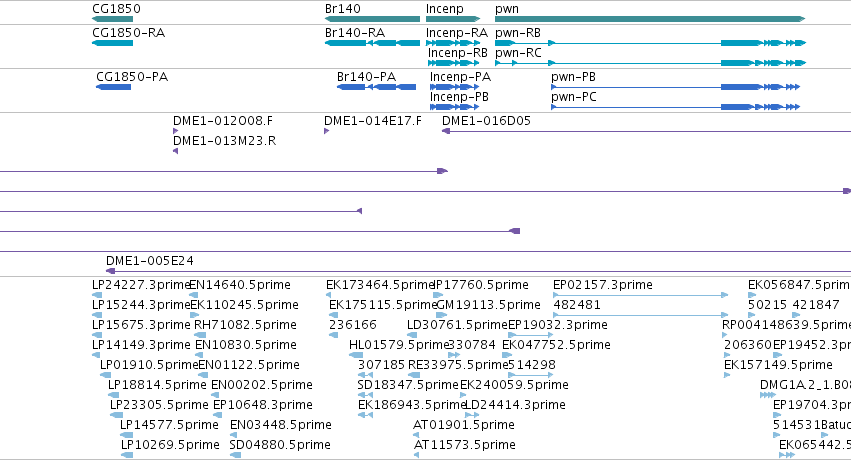Select EST HL01579.5prime

pyautogui.click(x=399, y=345)
